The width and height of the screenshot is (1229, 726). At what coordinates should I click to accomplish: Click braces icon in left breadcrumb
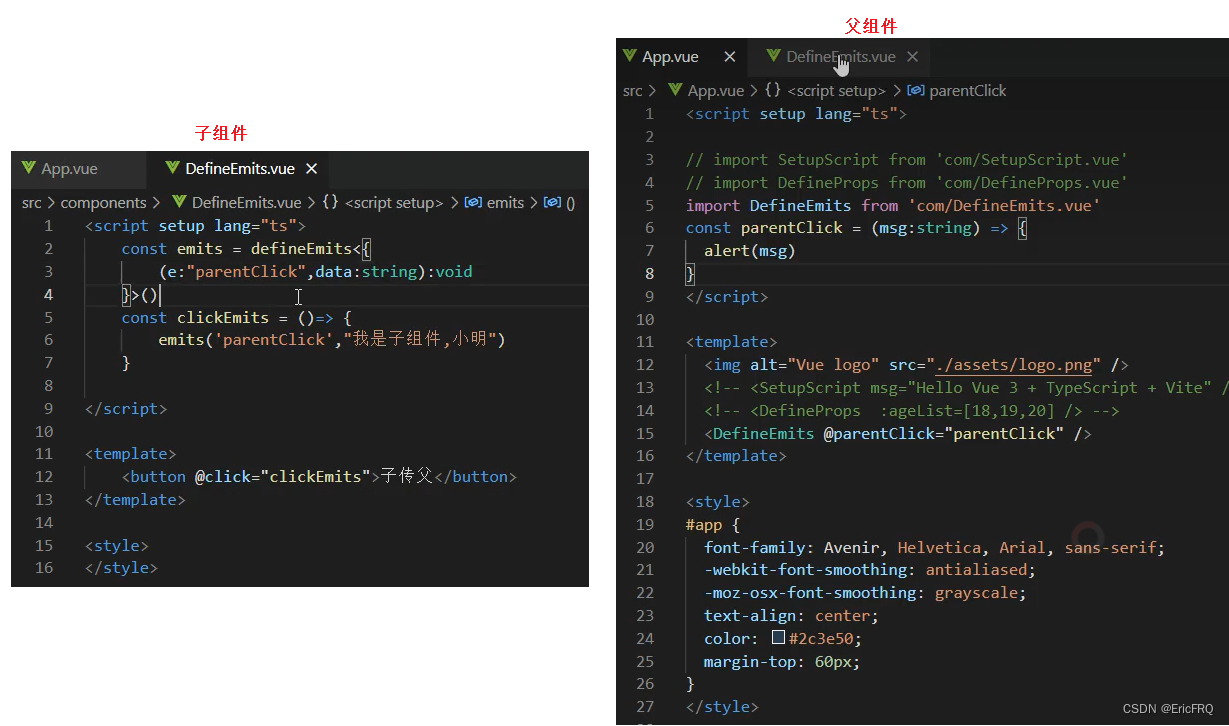coord(330,202)
